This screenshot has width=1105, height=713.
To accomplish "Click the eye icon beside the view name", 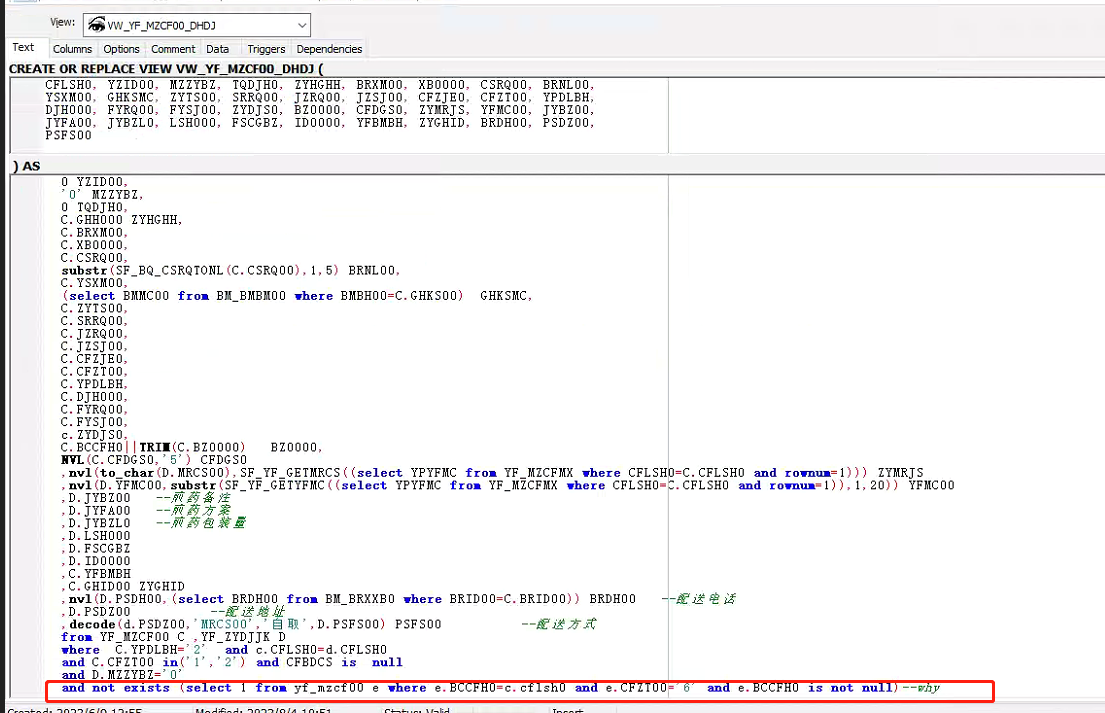I will point(96,25).
